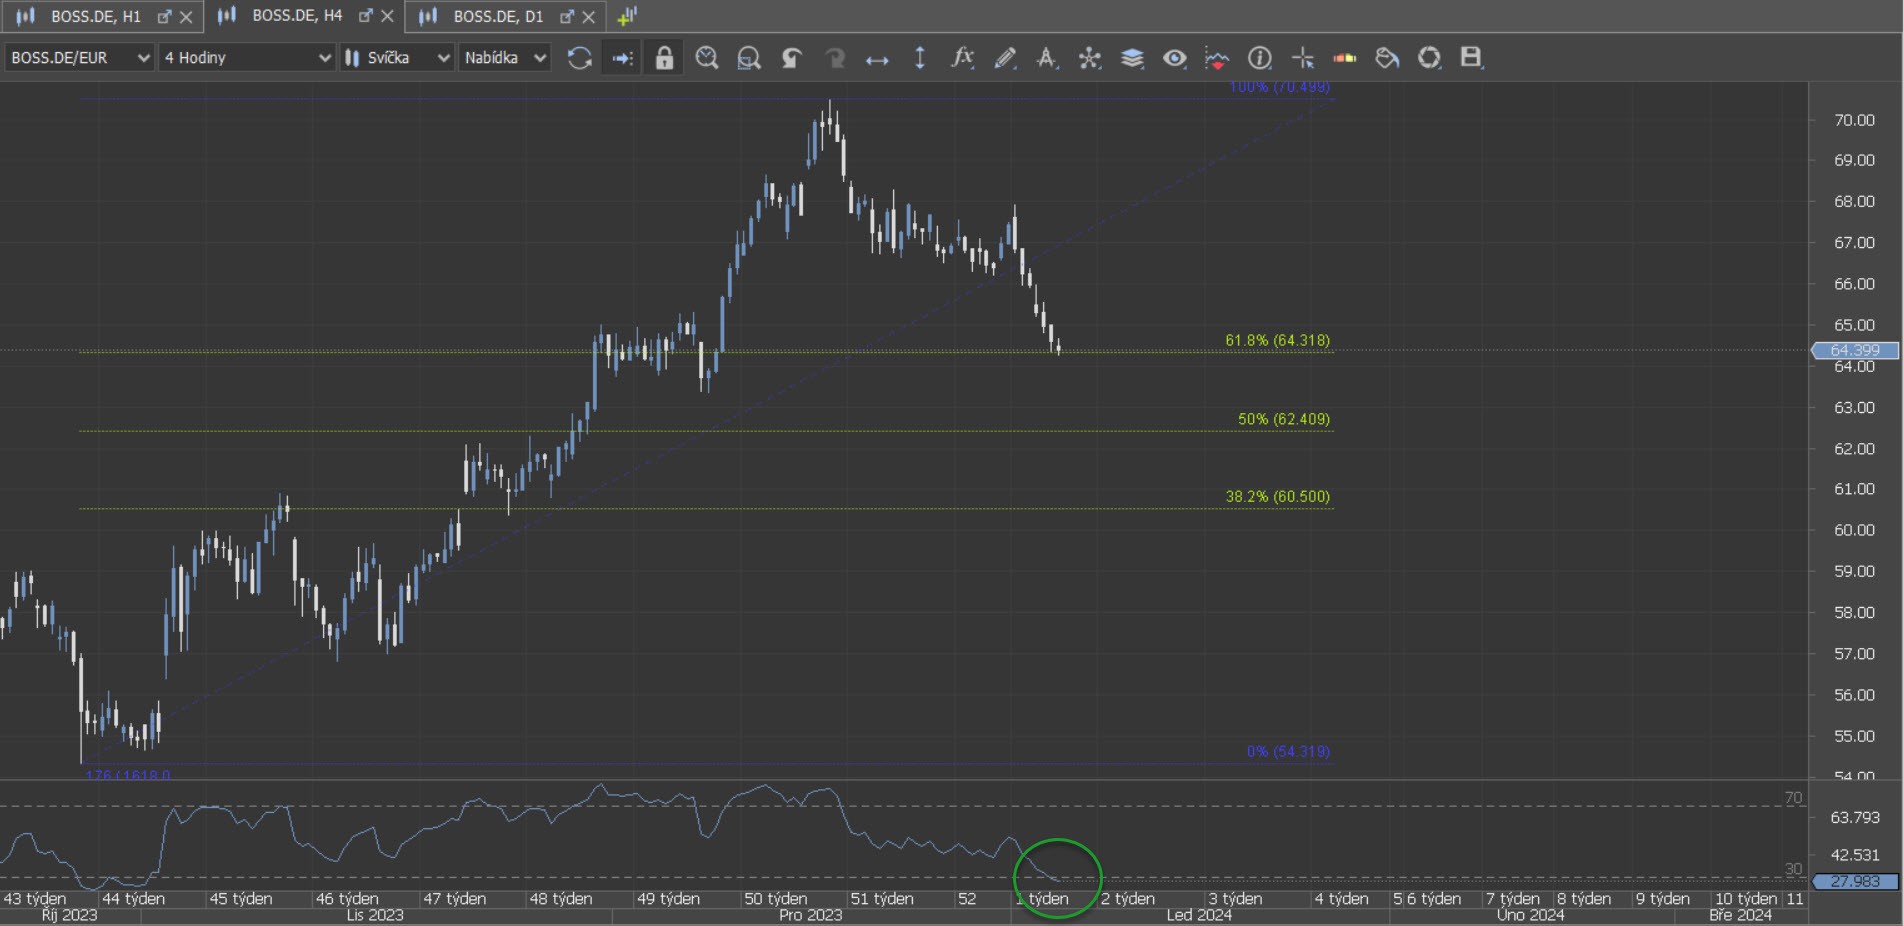Toggle the chart auto-shift button

click(x=622, y=58)
